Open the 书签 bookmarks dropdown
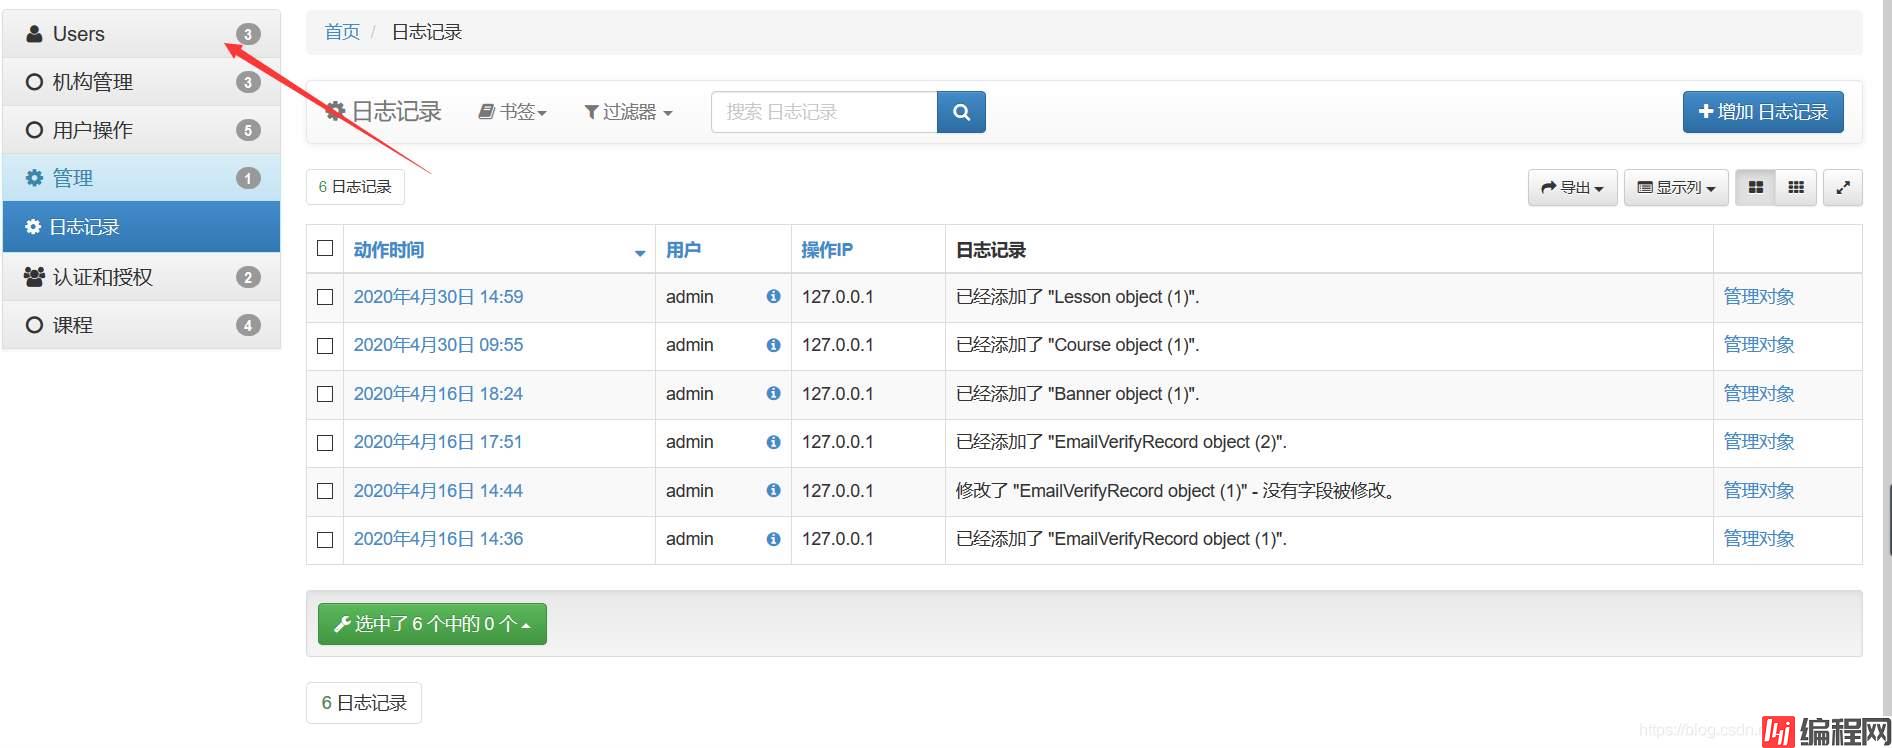1892x748 pixels. click(x=513, y=112)
